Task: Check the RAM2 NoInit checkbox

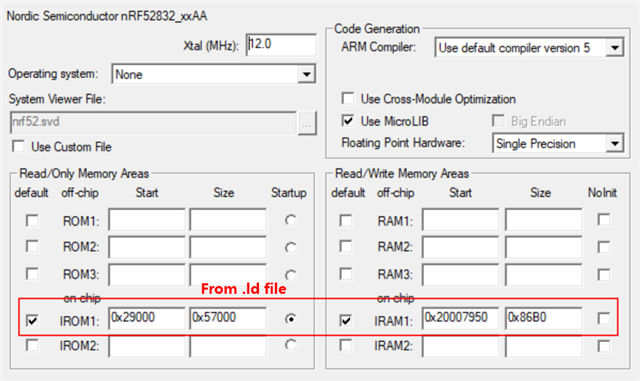Action: point(604,247)
